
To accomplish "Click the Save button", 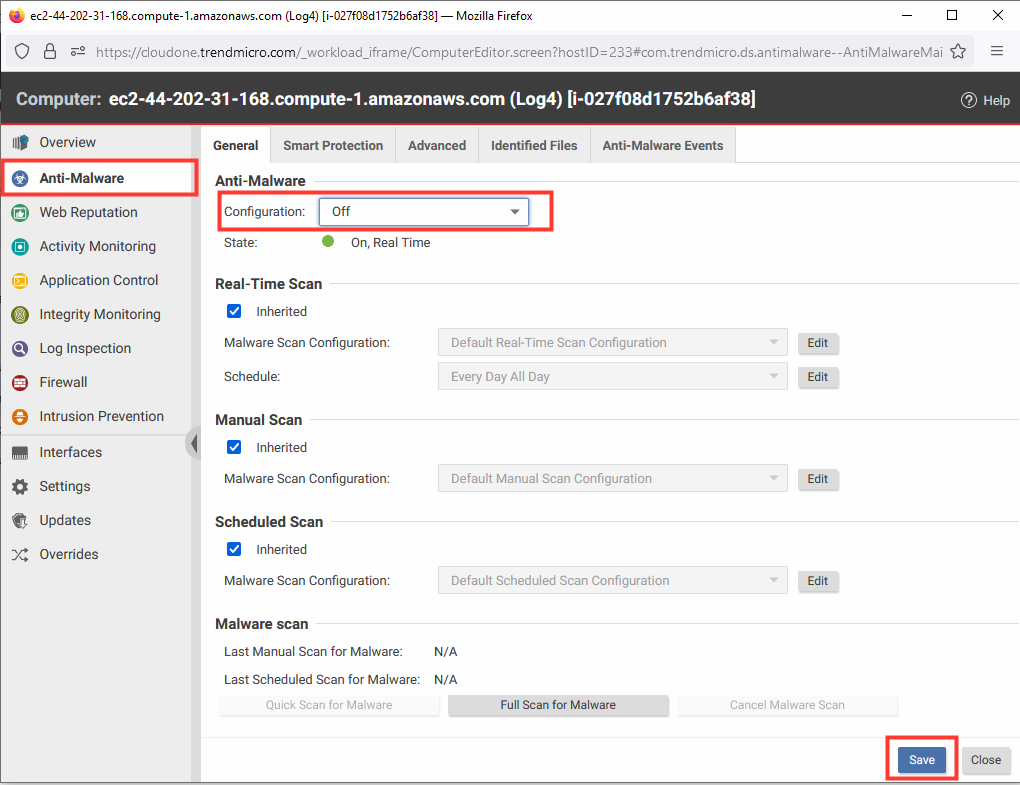I will pos(922,760).
